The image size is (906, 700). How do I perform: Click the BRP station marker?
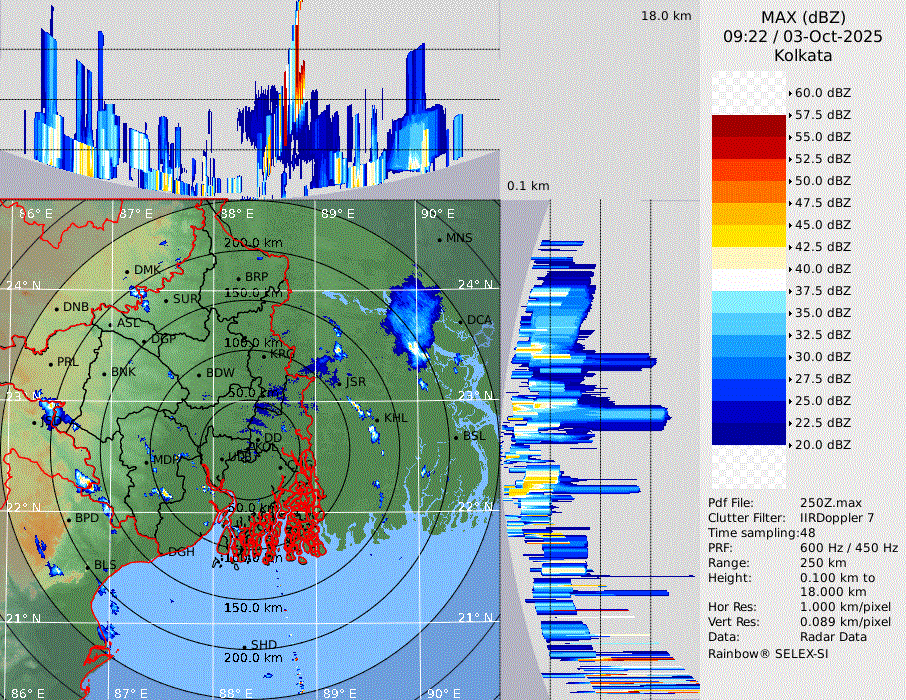[x=239, y=278]
